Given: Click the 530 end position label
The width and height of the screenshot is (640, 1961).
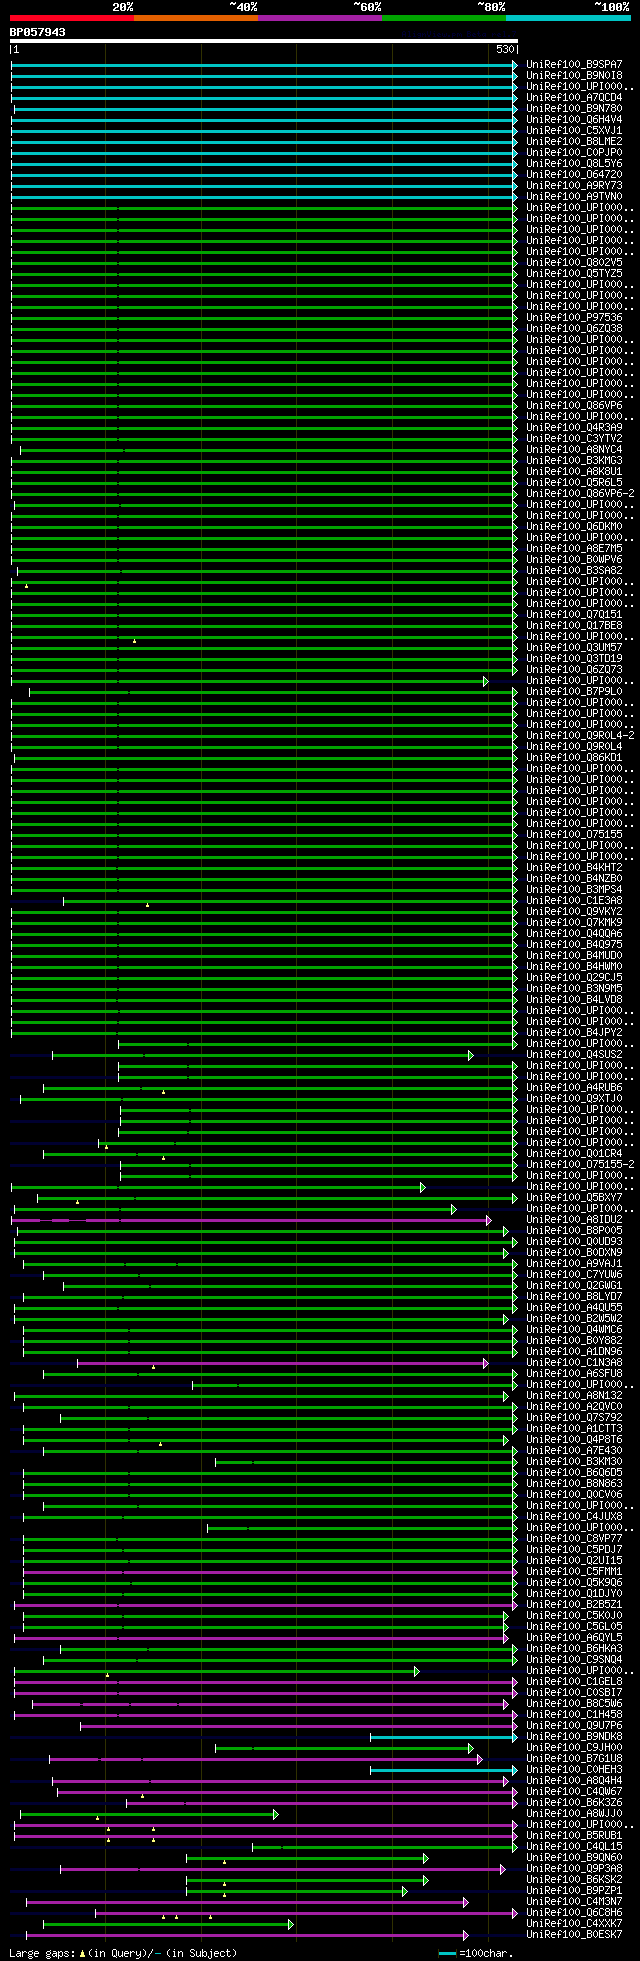Looking at the screenshot, I should point(505,49).
